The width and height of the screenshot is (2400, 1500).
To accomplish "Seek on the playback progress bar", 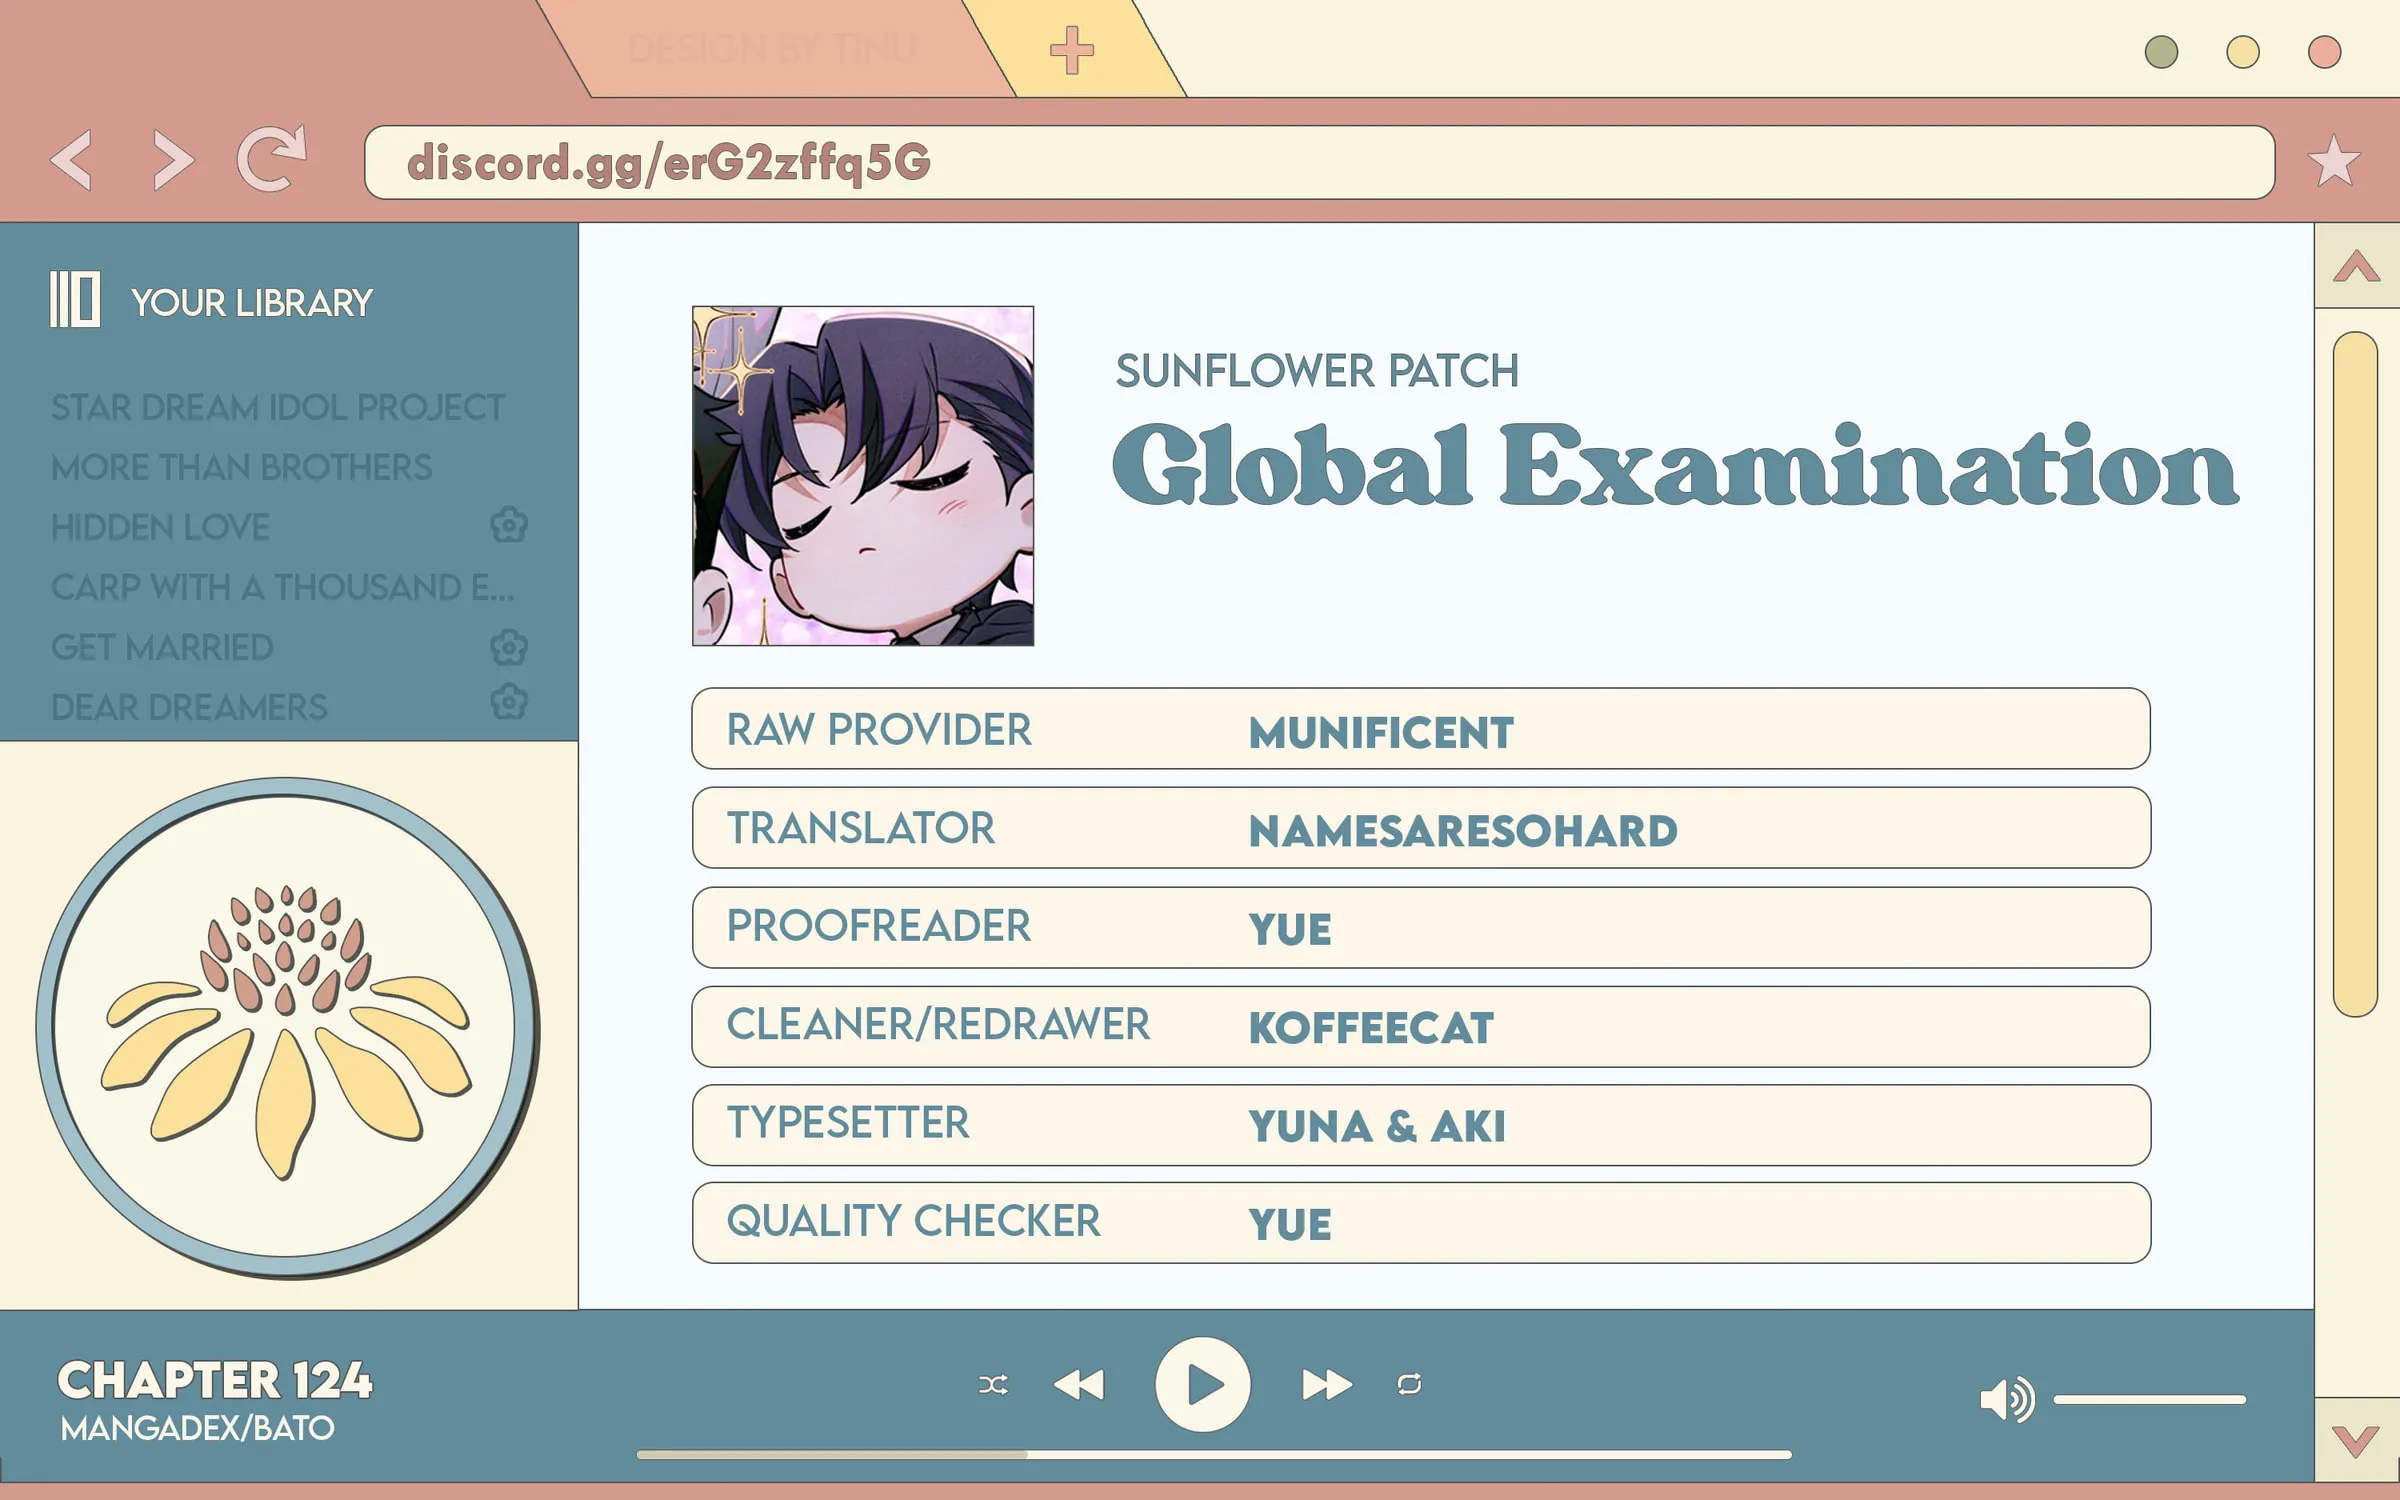I will 1214,1455.
